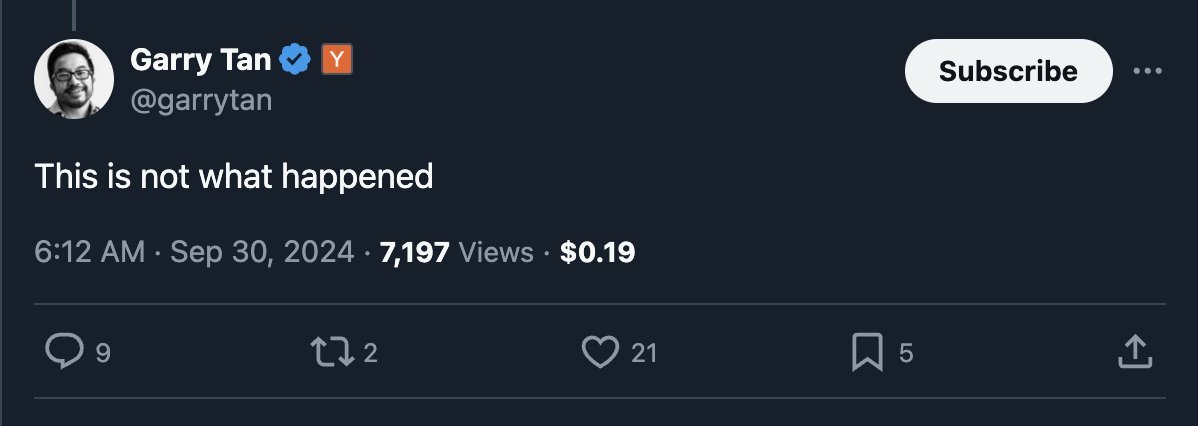The image size is (1198, 426).
Task: Click the Garry Tan display name
Action: (x=200, y=61)
